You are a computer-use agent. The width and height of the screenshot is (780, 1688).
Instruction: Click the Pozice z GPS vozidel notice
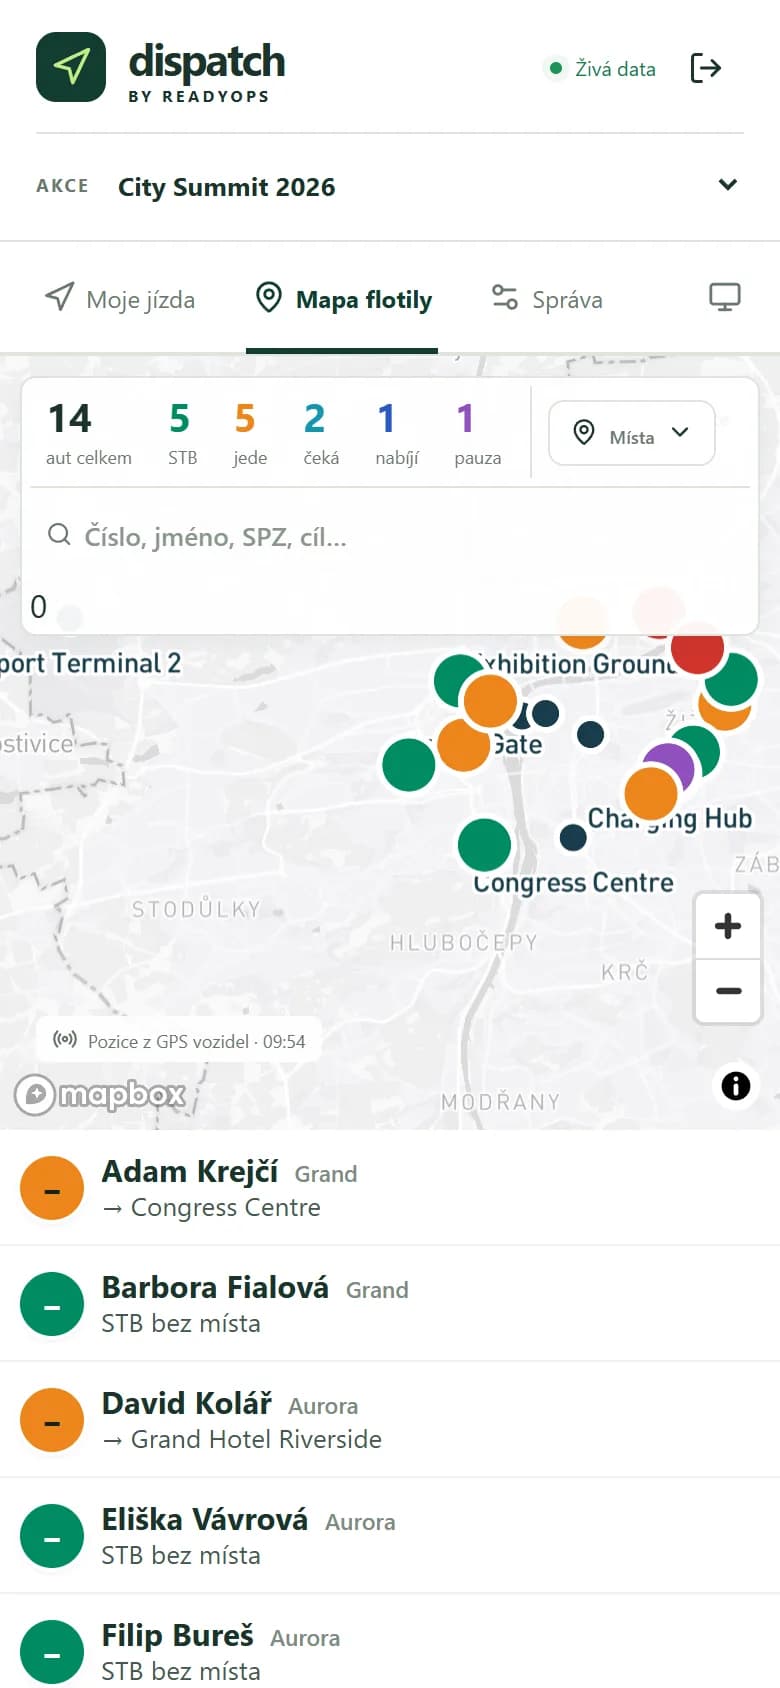point(179,1041)
